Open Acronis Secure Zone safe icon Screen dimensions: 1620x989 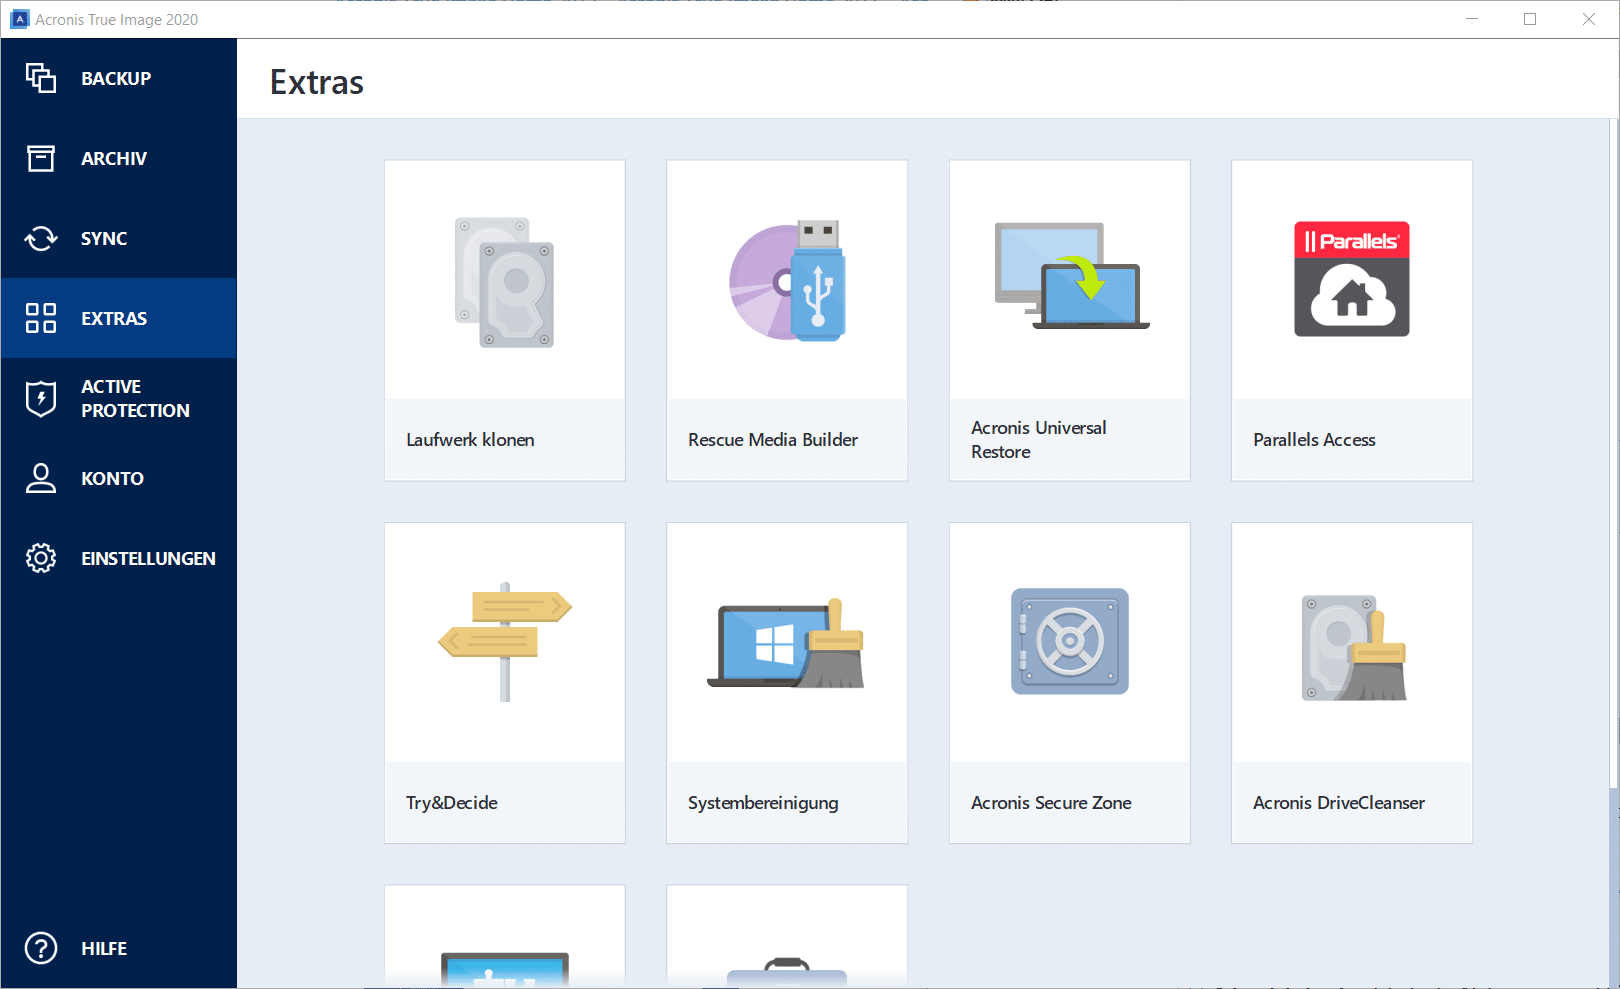(x=1070, y=641)
